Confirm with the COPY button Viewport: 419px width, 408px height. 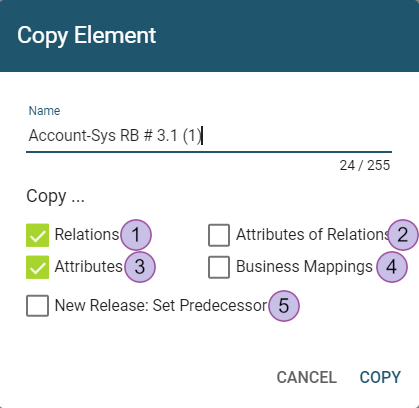[x=380, y=377]
